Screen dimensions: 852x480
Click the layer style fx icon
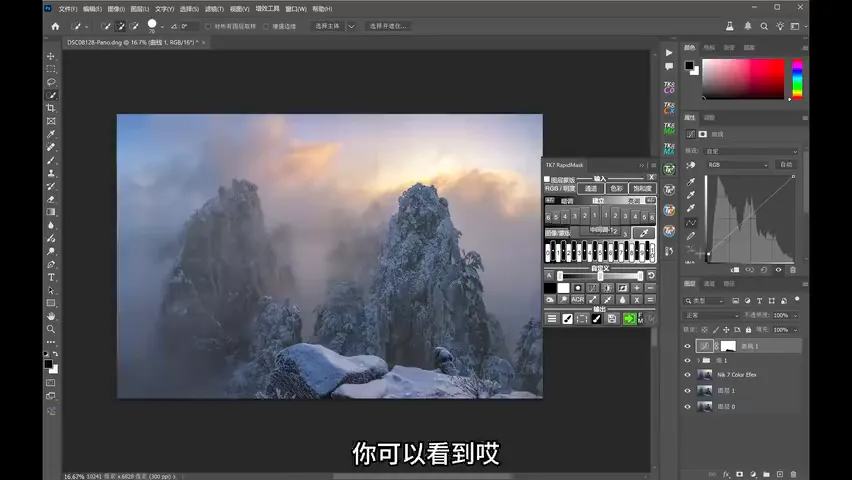[726, 474]
